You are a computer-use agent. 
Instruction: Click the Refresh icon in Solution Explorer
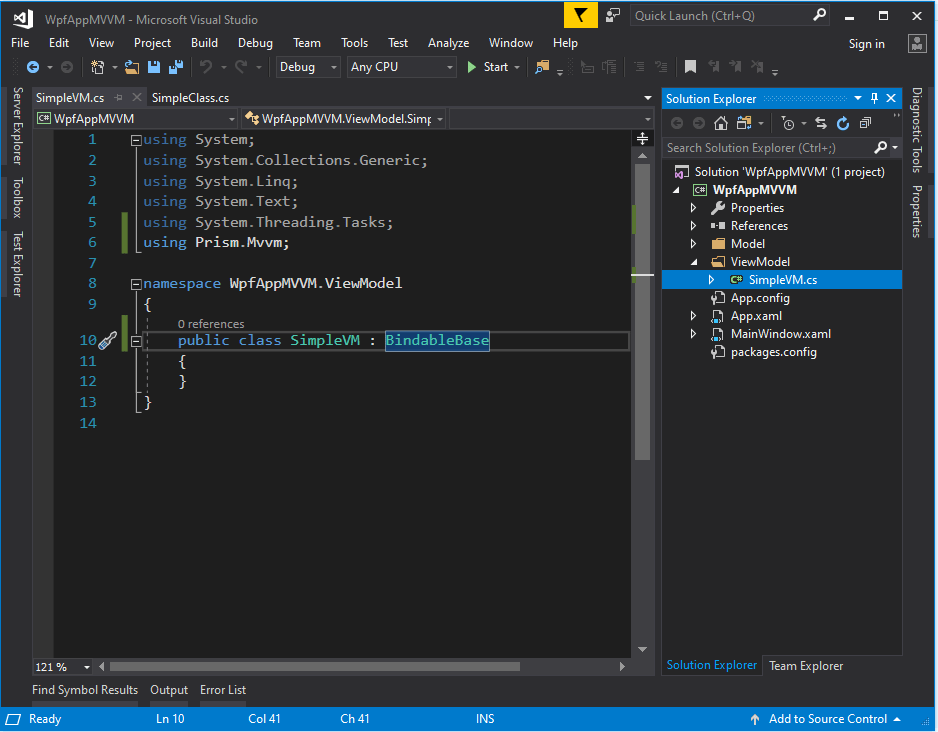coord(843,123)
